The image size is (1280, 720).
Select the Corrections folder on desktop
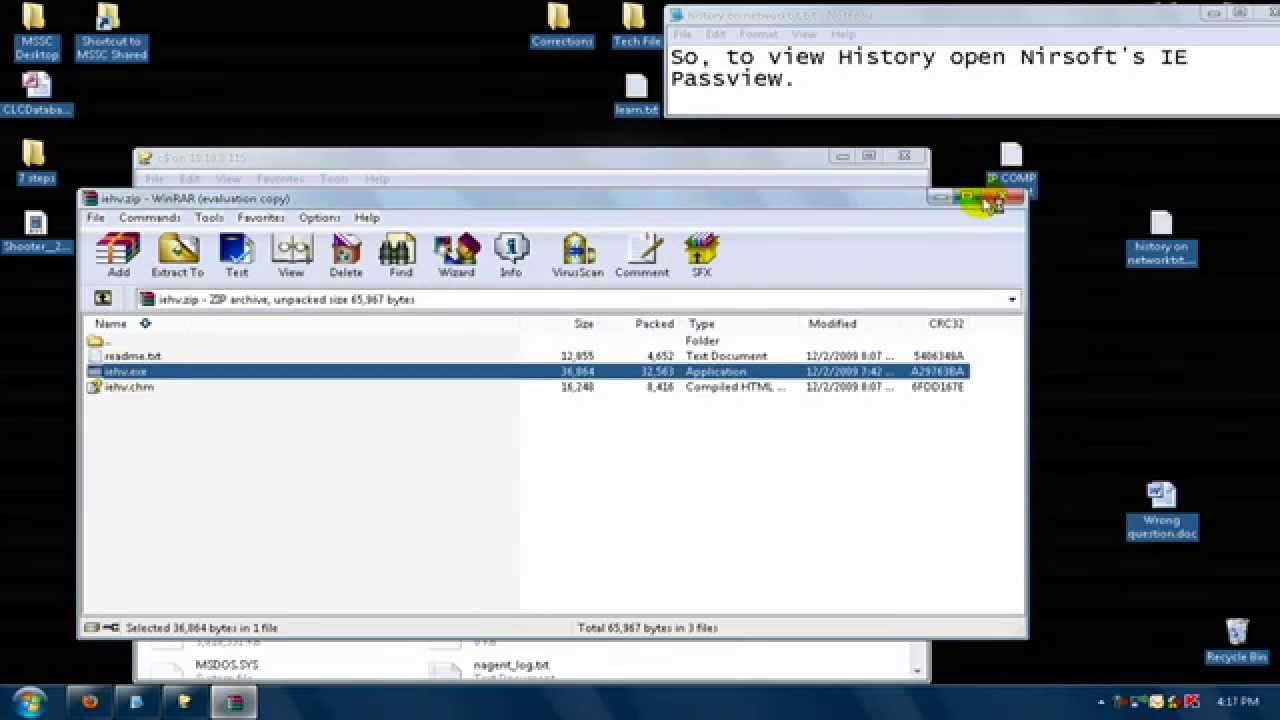click(x=561, y=26)
